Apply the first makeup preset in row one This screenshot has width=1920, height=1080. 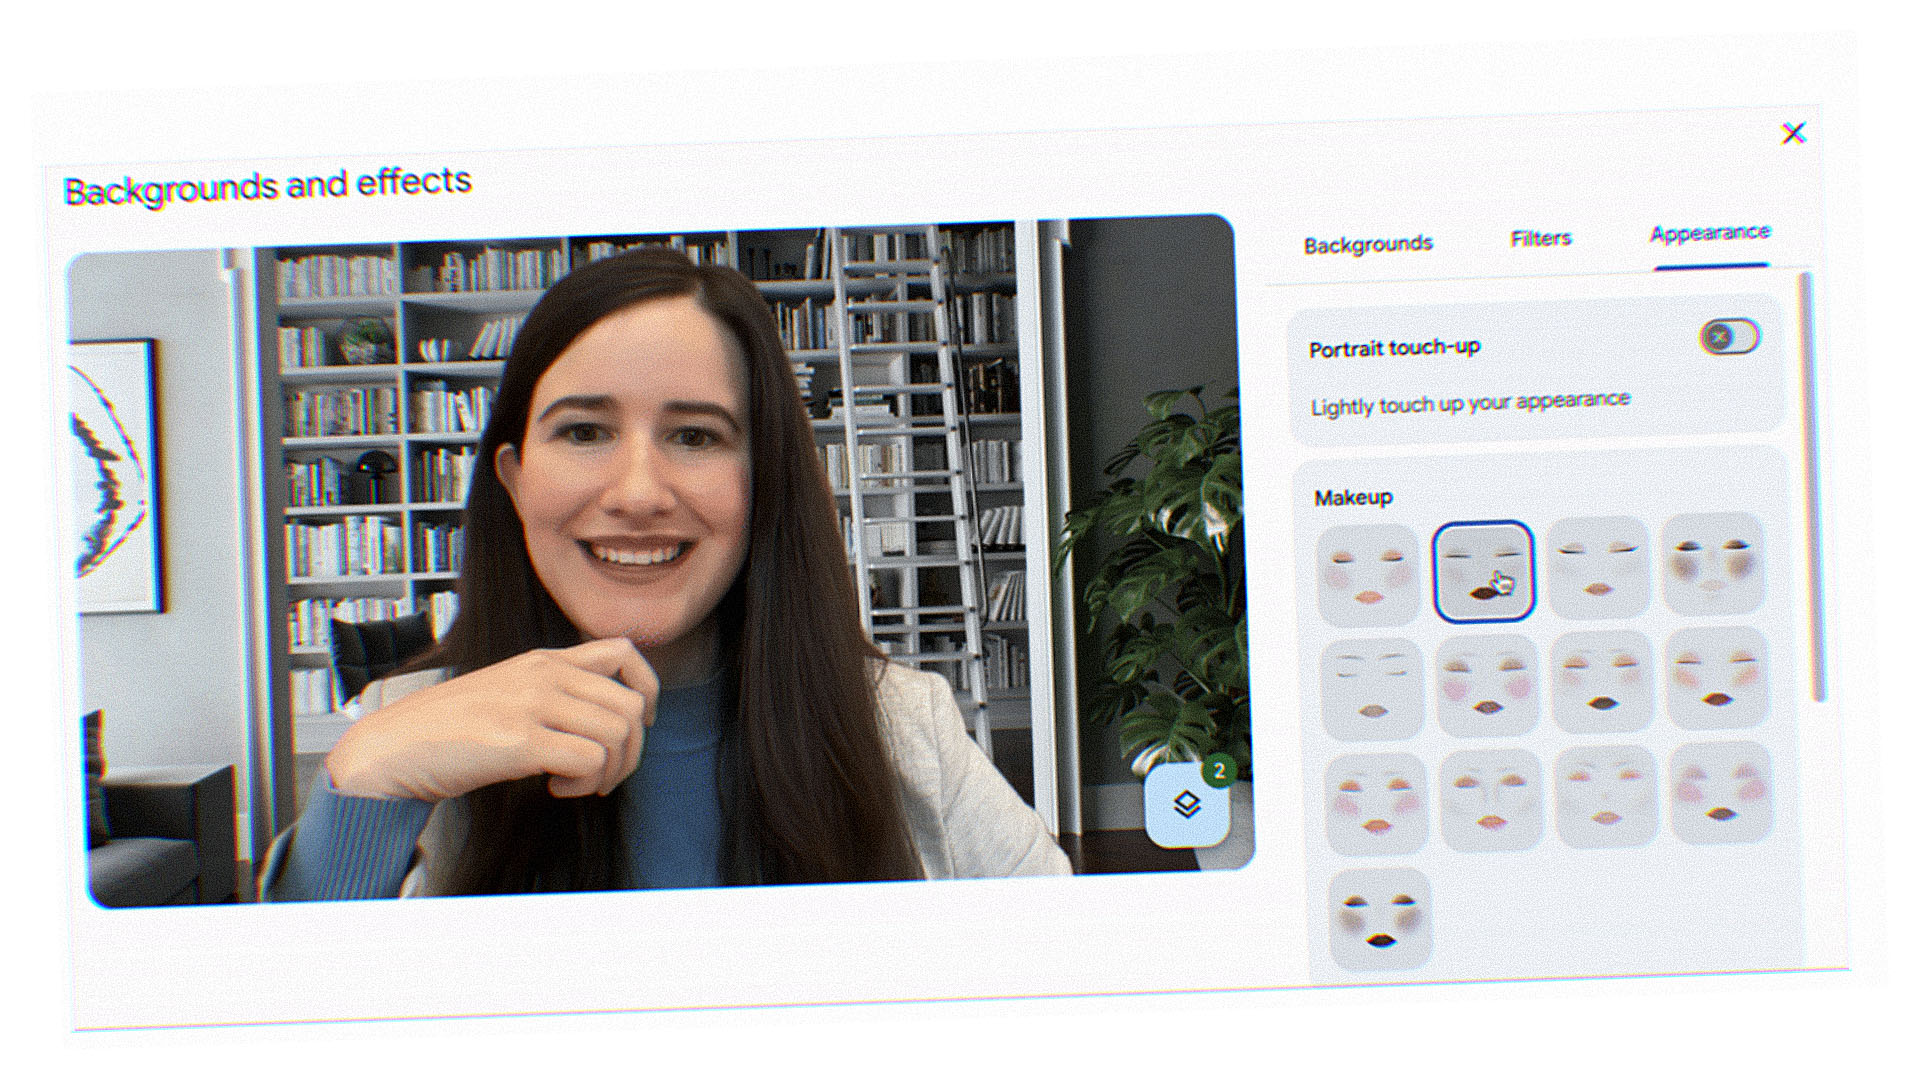tap(1368, 575)
